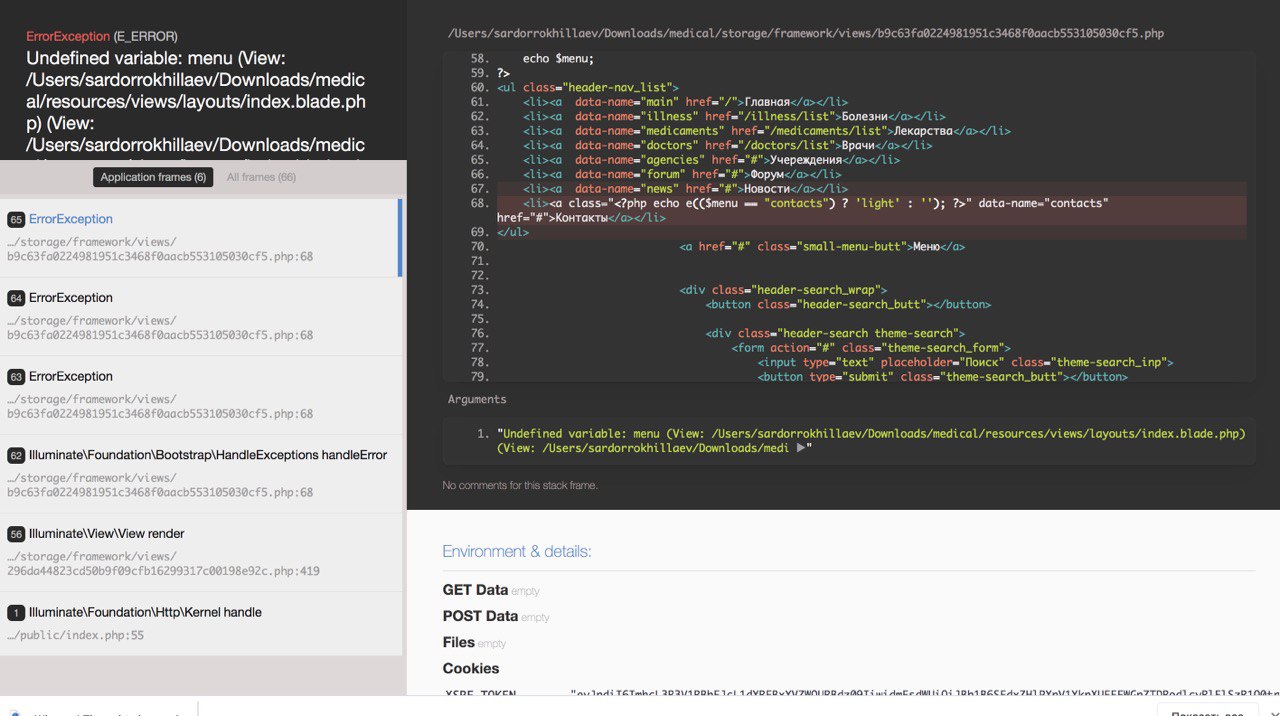Open frame 62 HandleExceptions handleError
The height and width of the screenshot is (716, 1280).
tap(199, 474)
